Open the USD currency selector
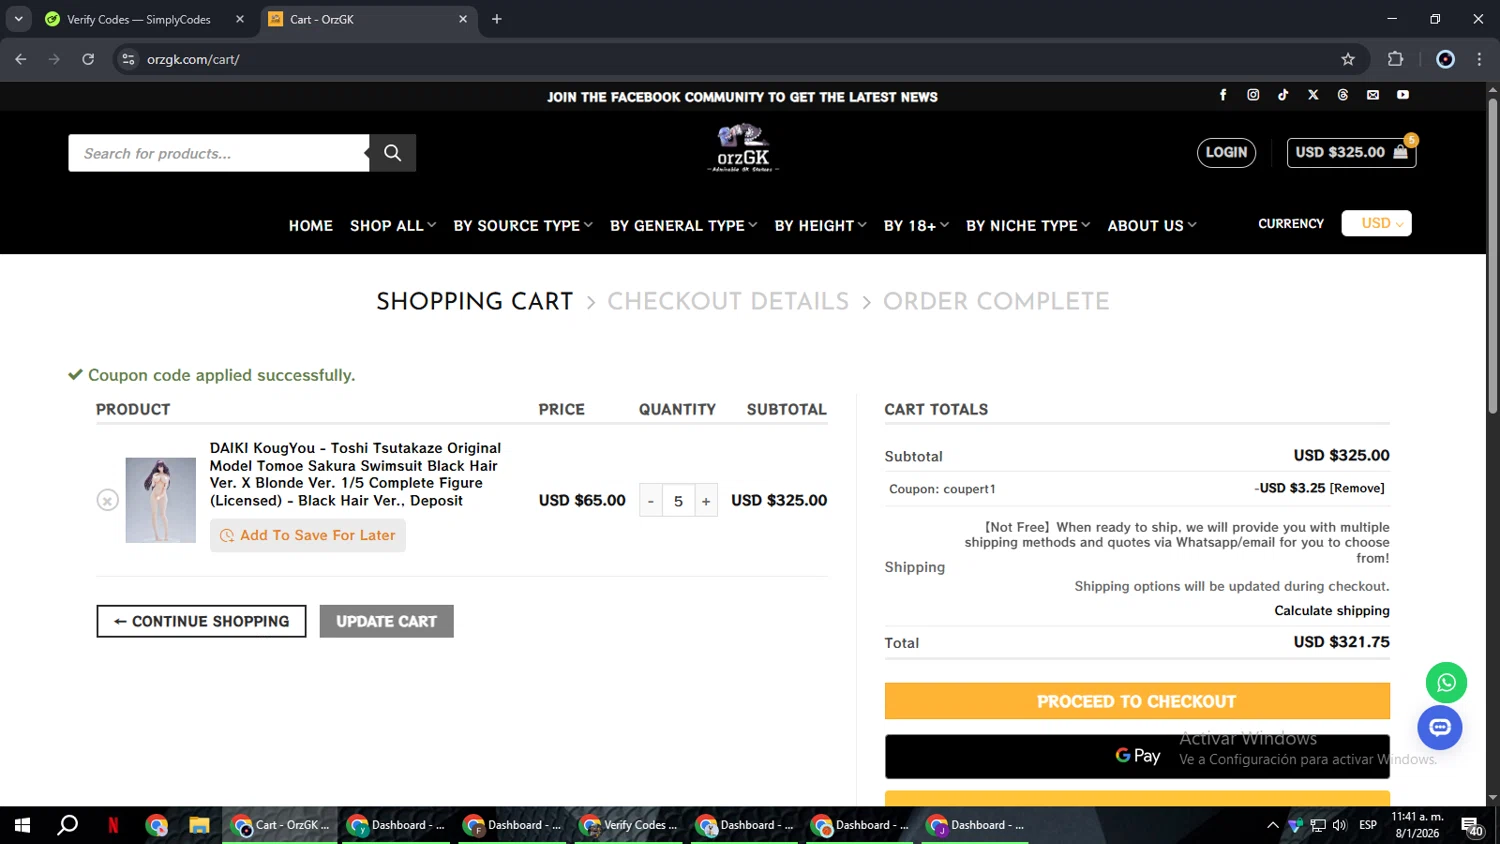The width and height of the screenshot is (1500, 844). point(1376,223)
